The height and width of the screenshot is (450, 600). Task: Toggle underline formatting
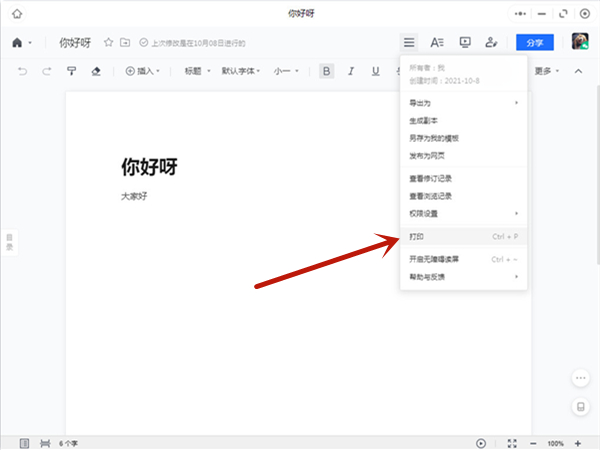tap(376, 71)
